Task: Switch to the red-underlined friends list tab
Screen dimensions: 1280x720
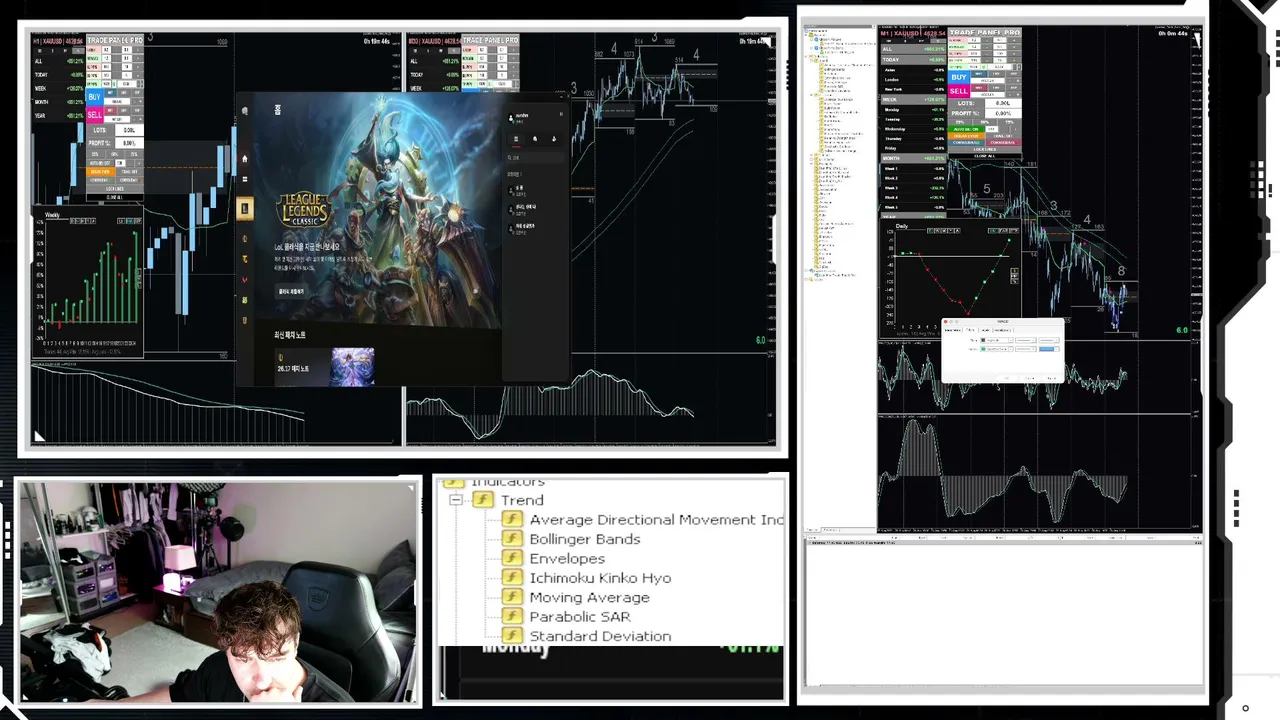Action: tap(516, 140)
